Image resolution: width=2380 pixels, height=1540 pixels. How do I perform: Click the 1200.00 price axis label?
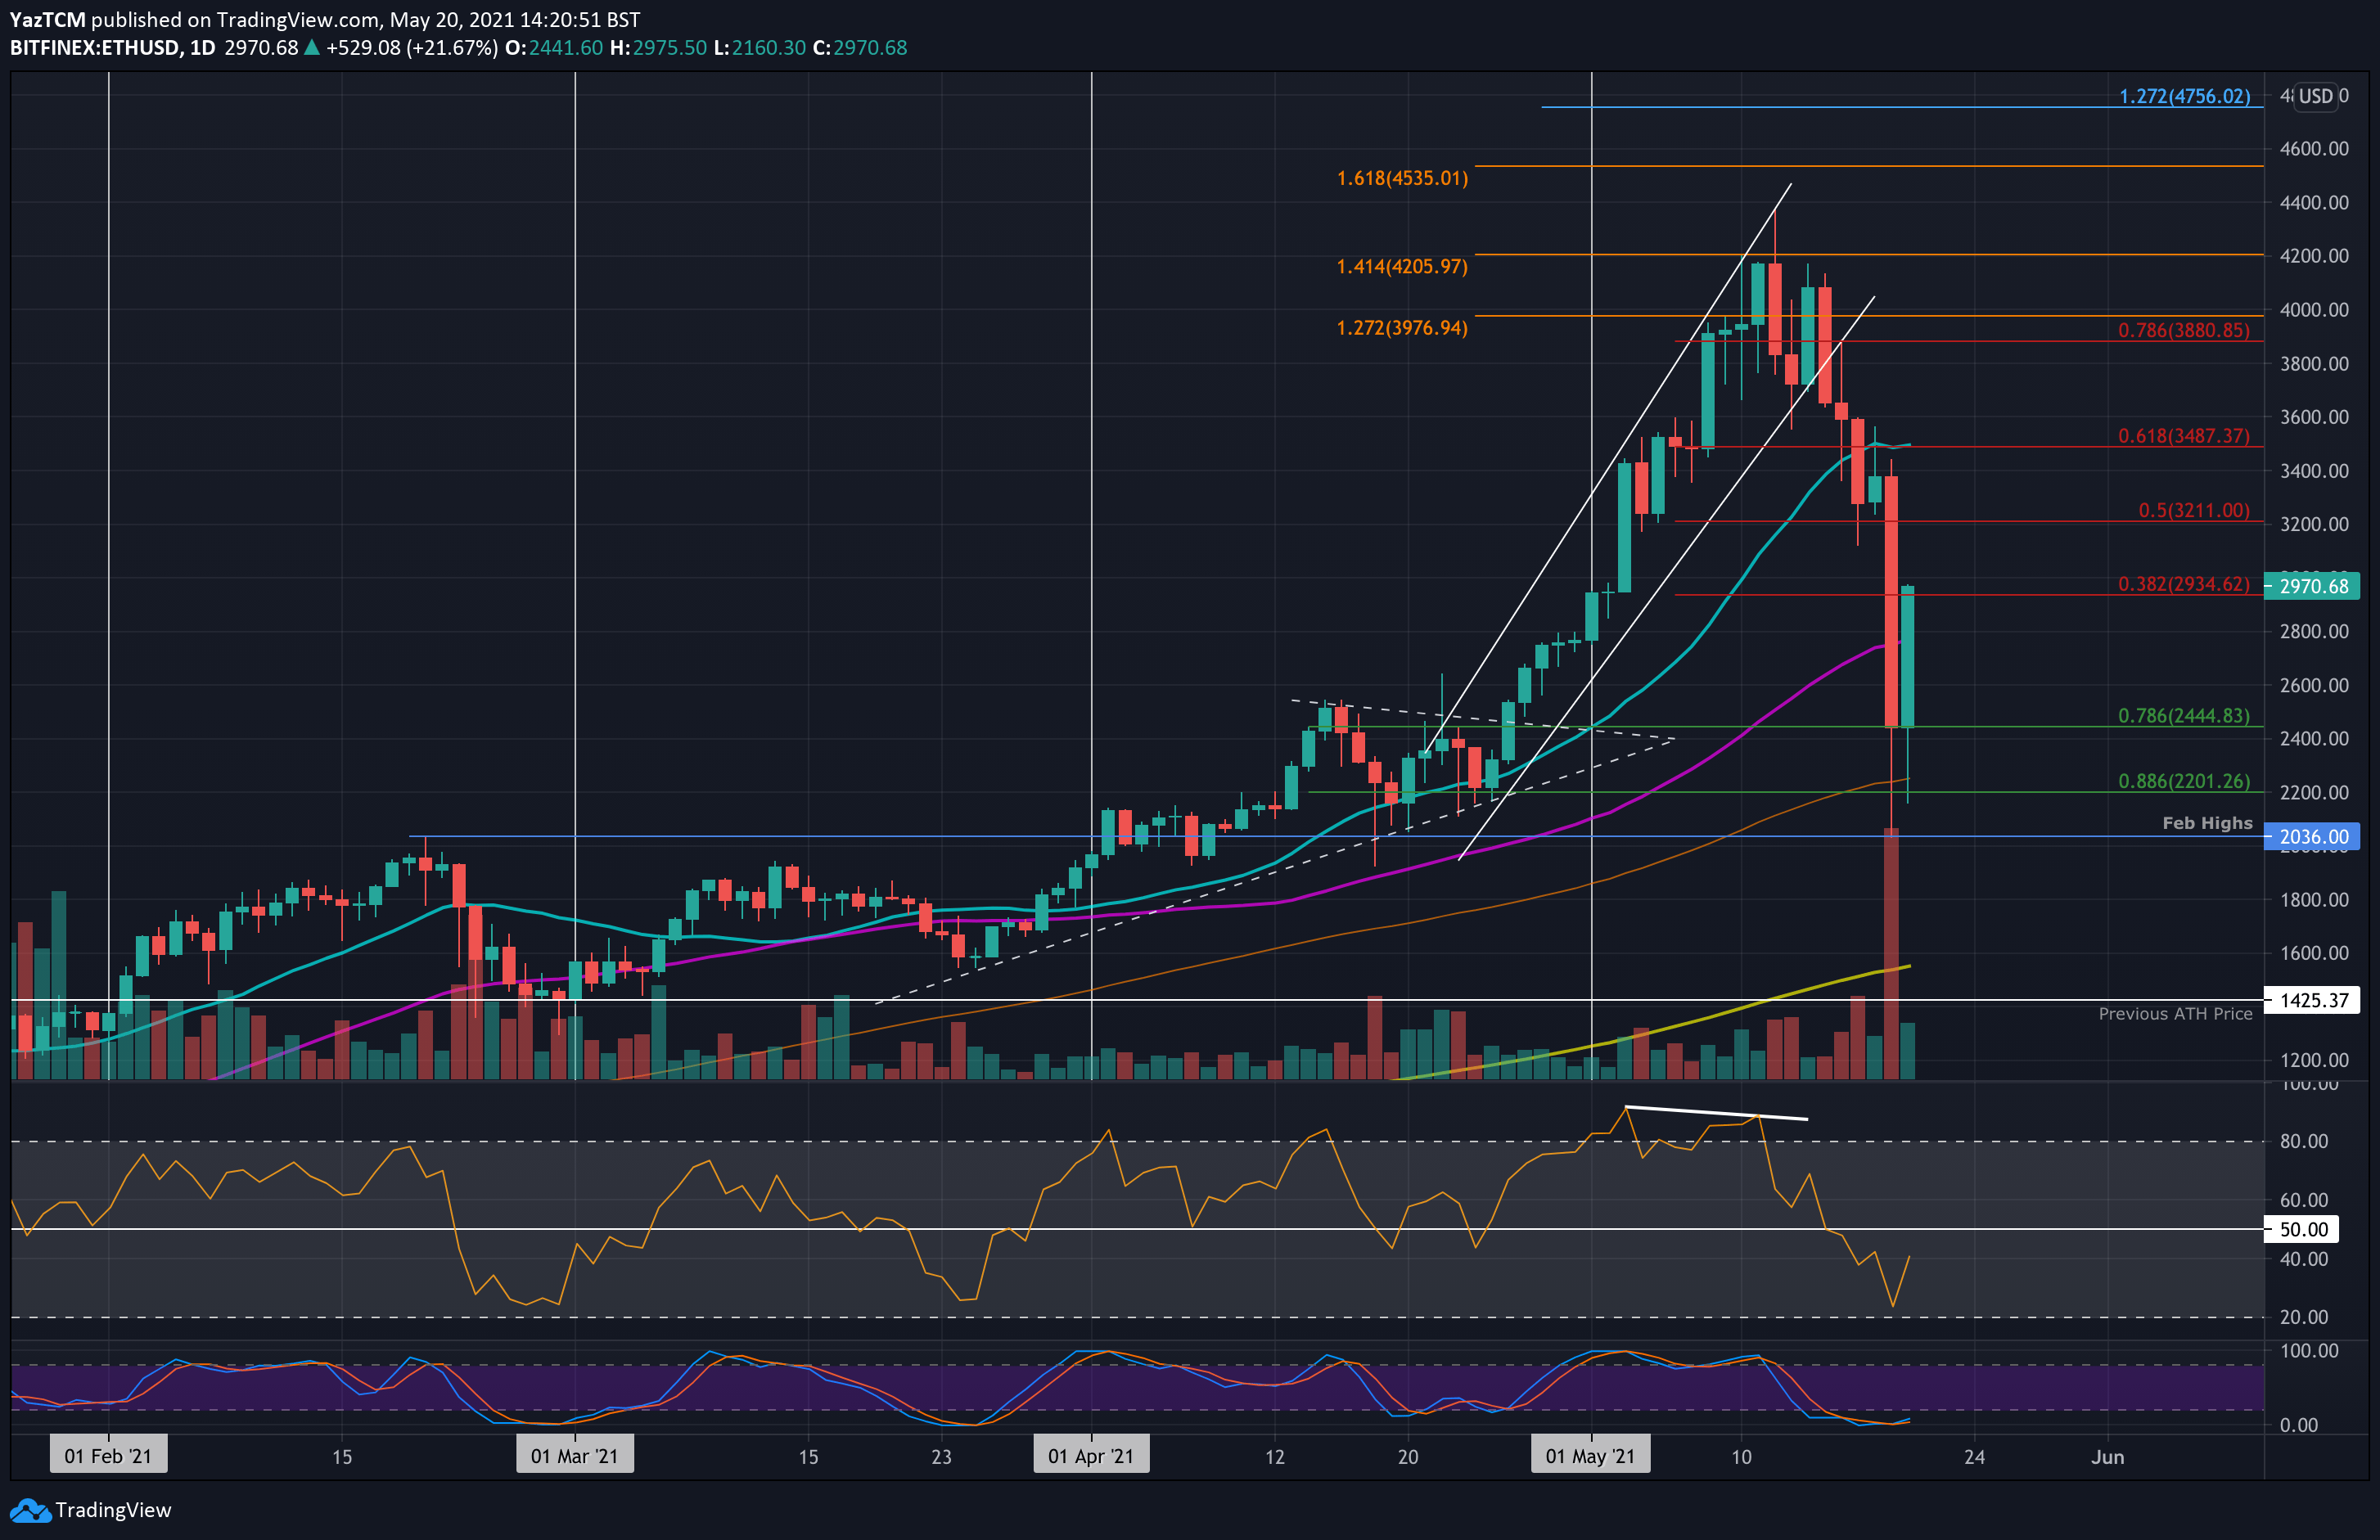click(2314, 1060)
